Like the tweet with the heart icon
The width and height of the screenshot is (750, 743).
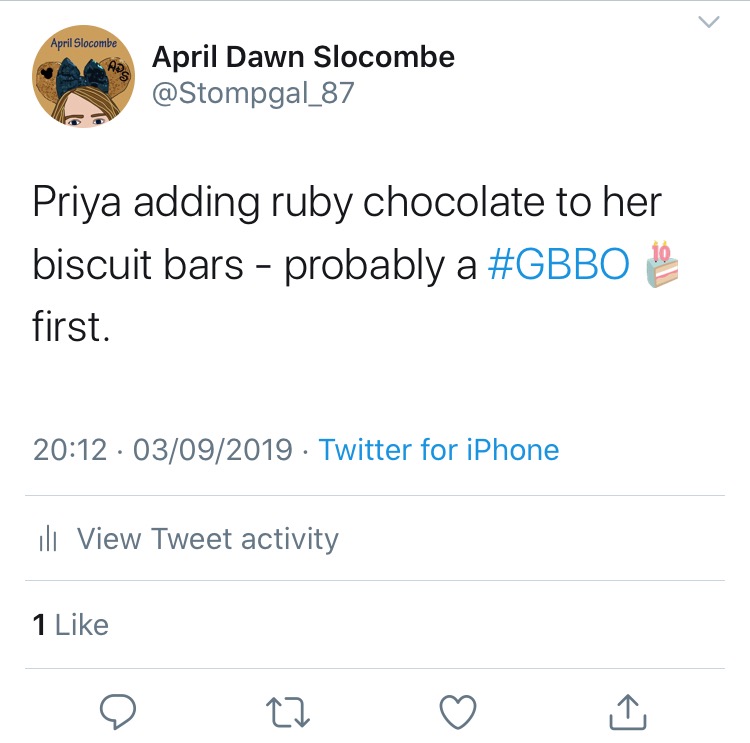click(457, 711)
